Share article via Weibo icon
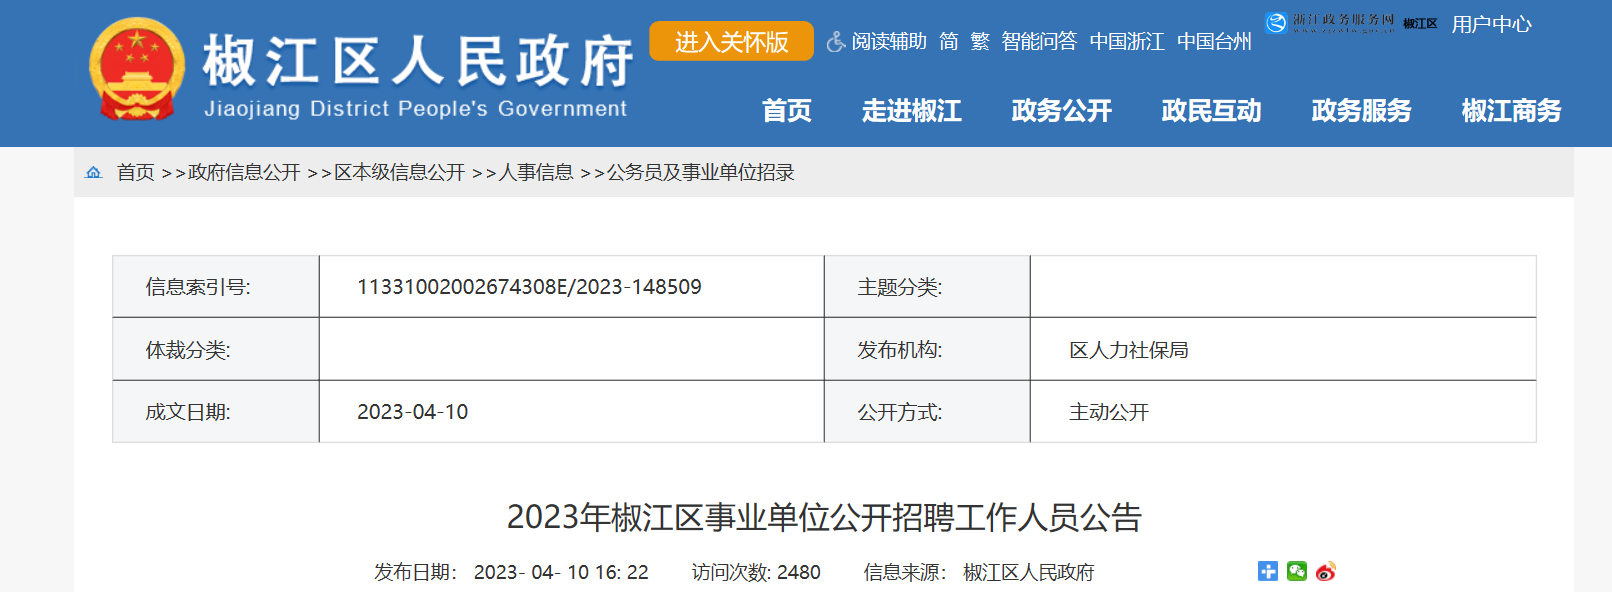Image resolution: width=1612 pixels, height=592 pixels. click(1326, 571)
